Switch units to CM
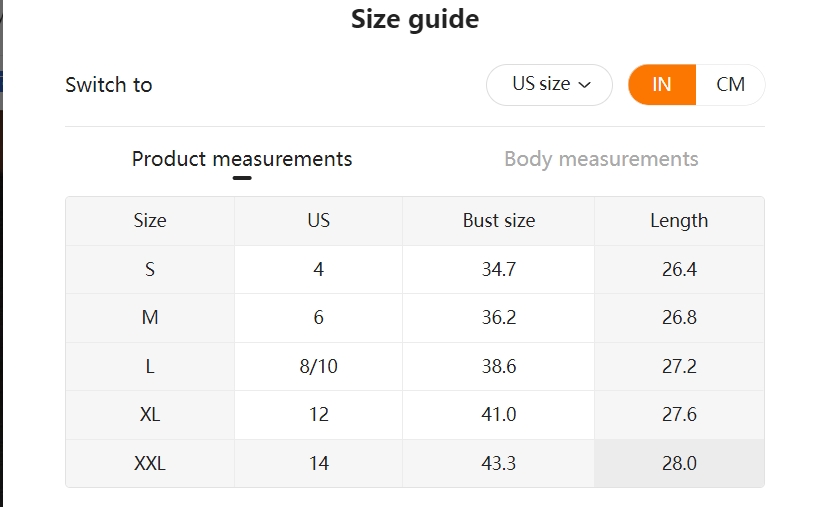 [730, 85]
